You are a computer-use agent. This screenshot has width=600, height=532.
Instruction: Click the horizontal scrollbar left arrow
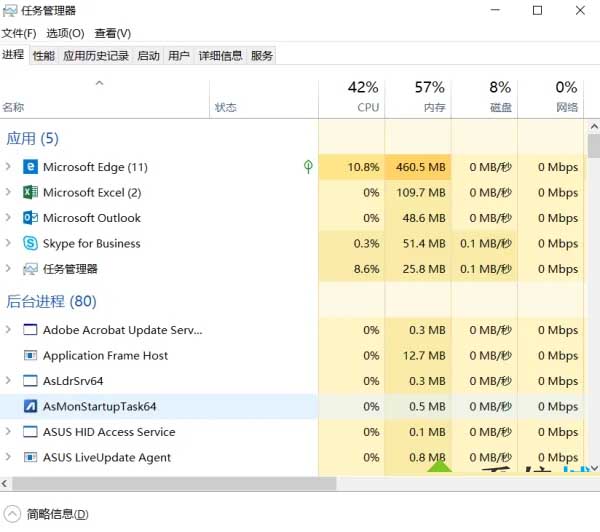click(5, 483)
